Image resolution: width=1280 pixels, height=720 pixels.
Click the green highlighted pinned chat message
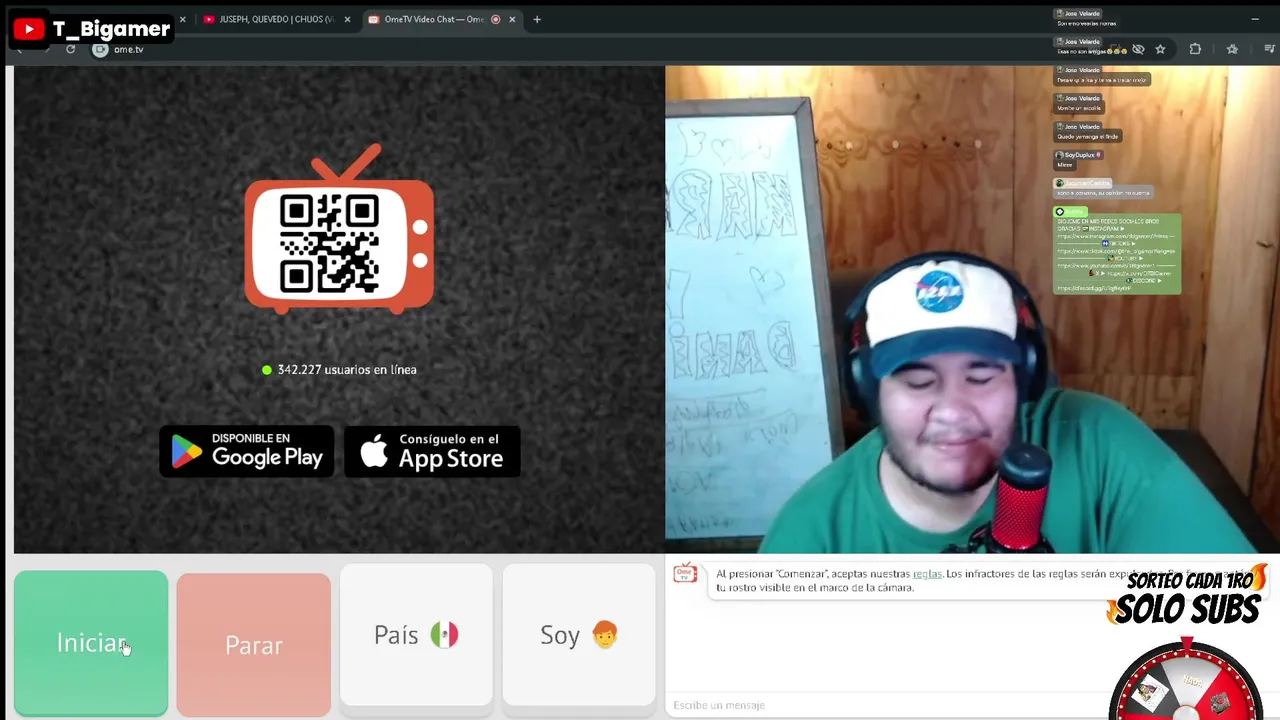click(x=1117, y=254)
